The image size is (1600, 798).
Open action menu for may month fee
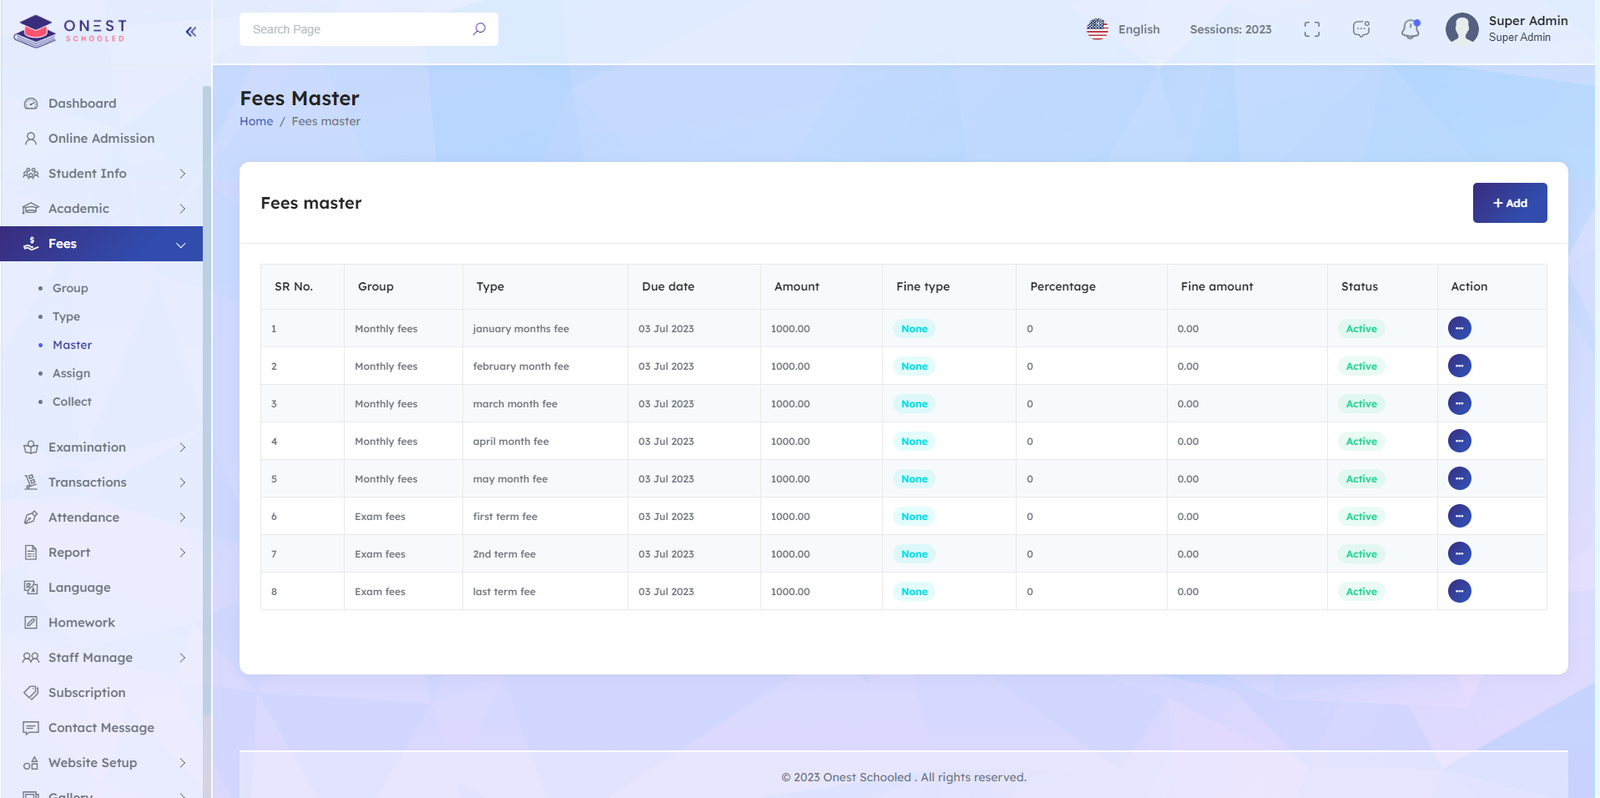tap(1459, 478)
